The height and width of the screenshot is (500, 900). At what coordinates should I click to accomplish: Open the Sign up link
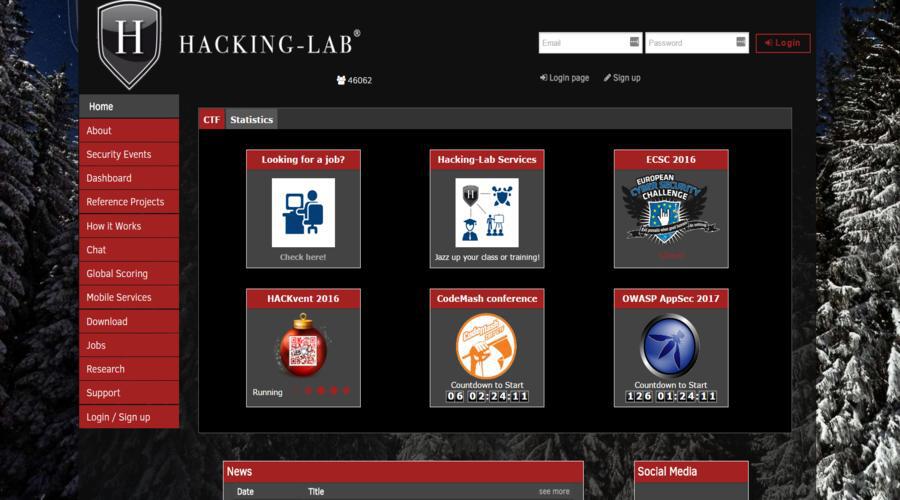622,77
